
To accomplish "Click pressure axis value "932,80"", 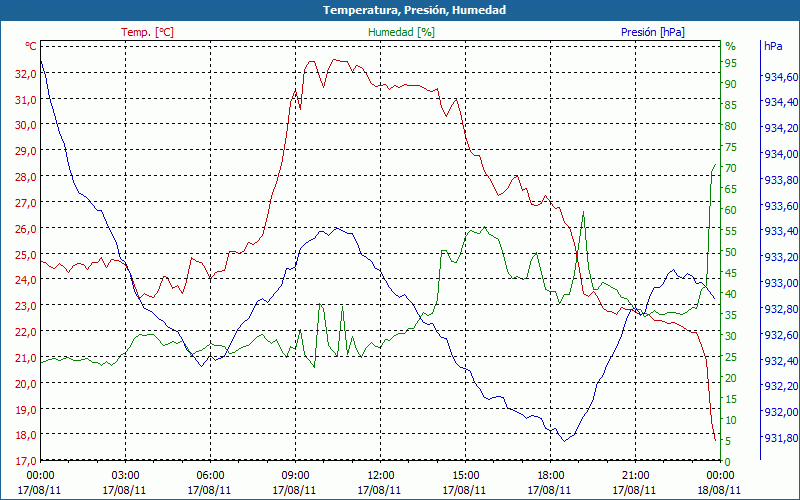I will (781, 309).
